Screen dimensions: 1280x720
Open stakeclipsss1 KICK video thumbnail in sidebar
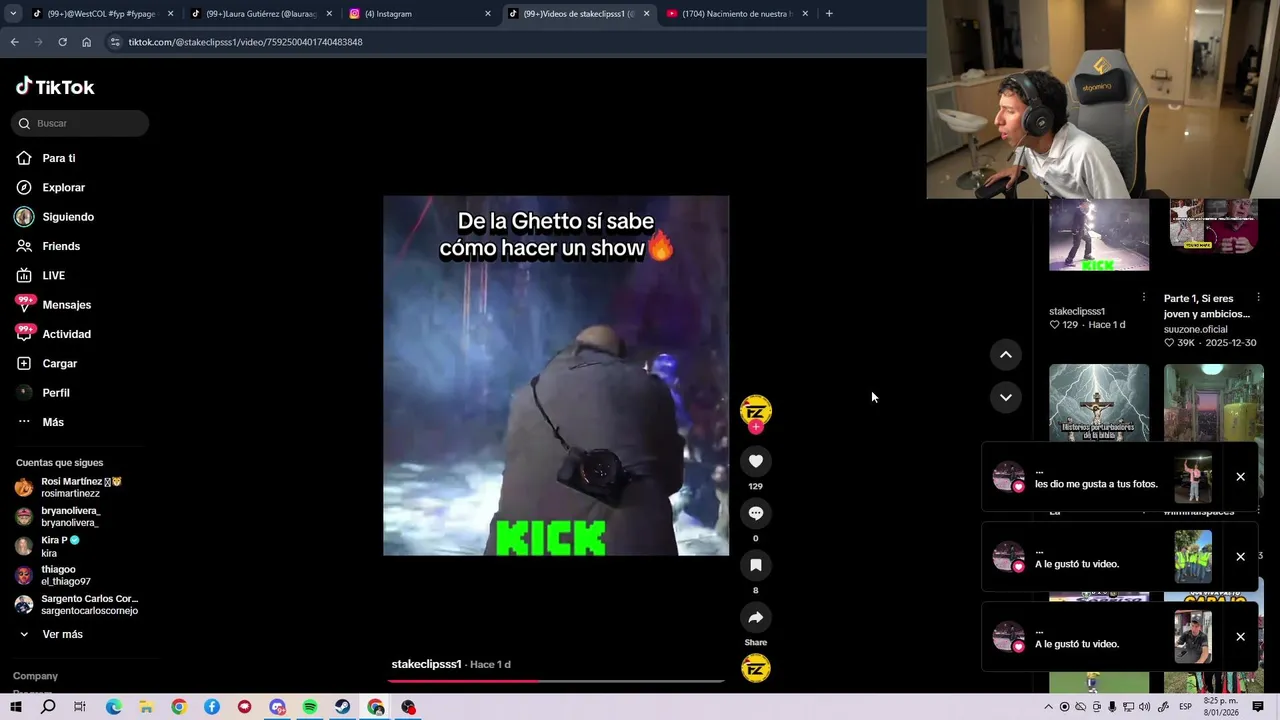[1099, 235]
